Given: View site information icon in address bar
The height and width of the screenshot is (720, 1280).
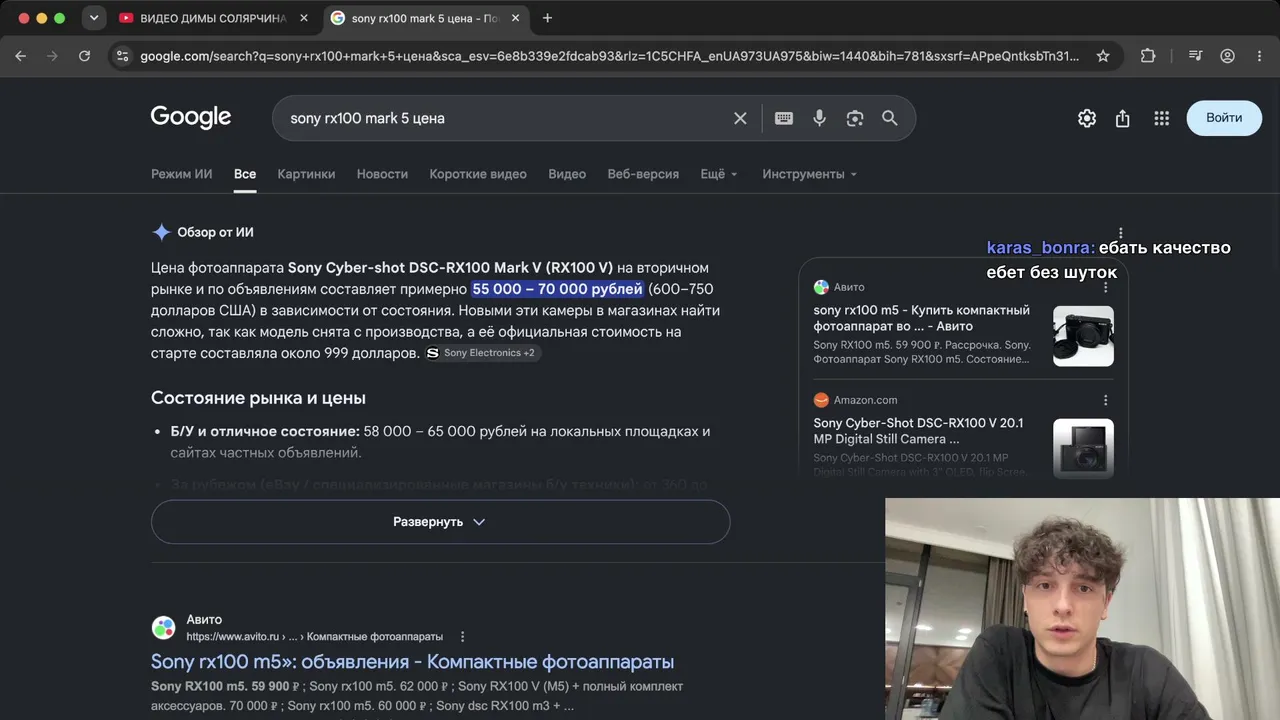Looking at the screenshot, I should coord(121,56).
